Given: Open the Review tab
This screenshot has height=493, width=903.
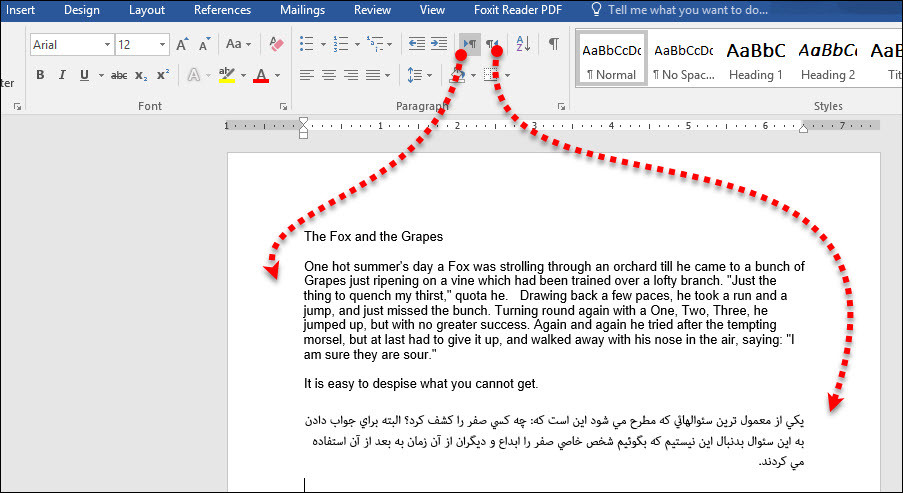Looking at the screenshot, I should point(371,10).
